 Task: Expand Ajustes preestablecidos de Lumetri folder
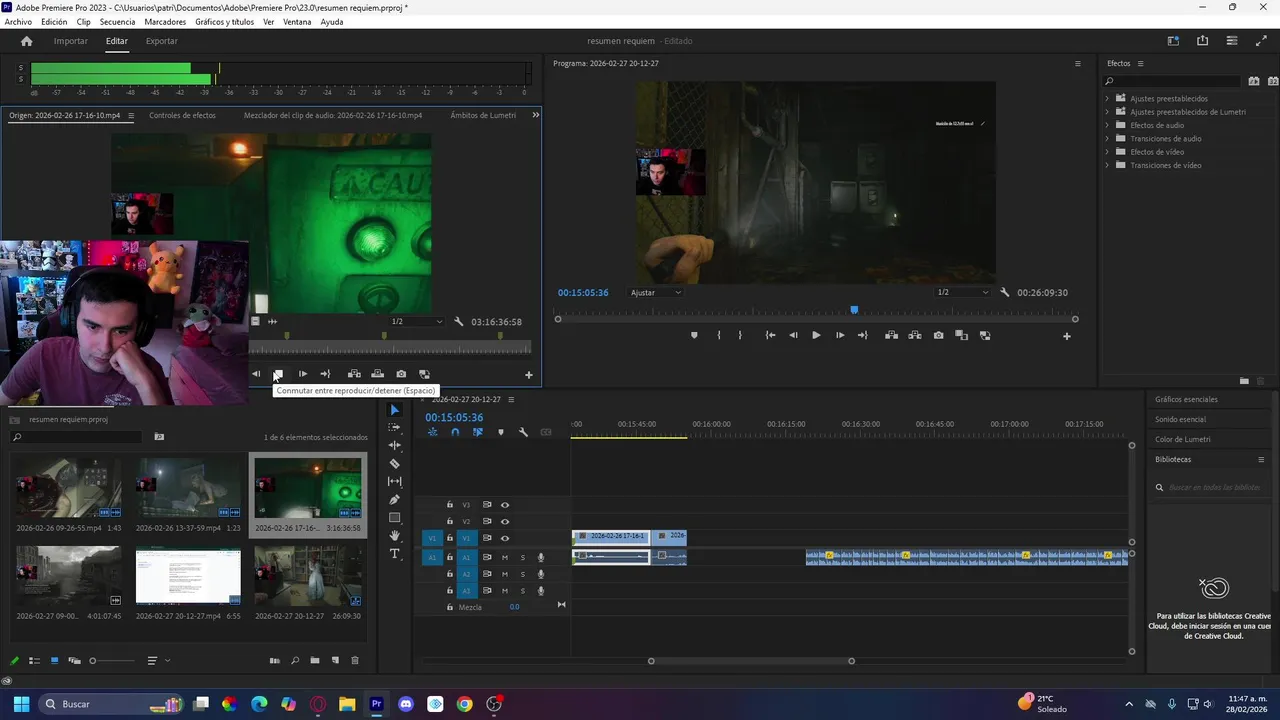(1107, 112)
